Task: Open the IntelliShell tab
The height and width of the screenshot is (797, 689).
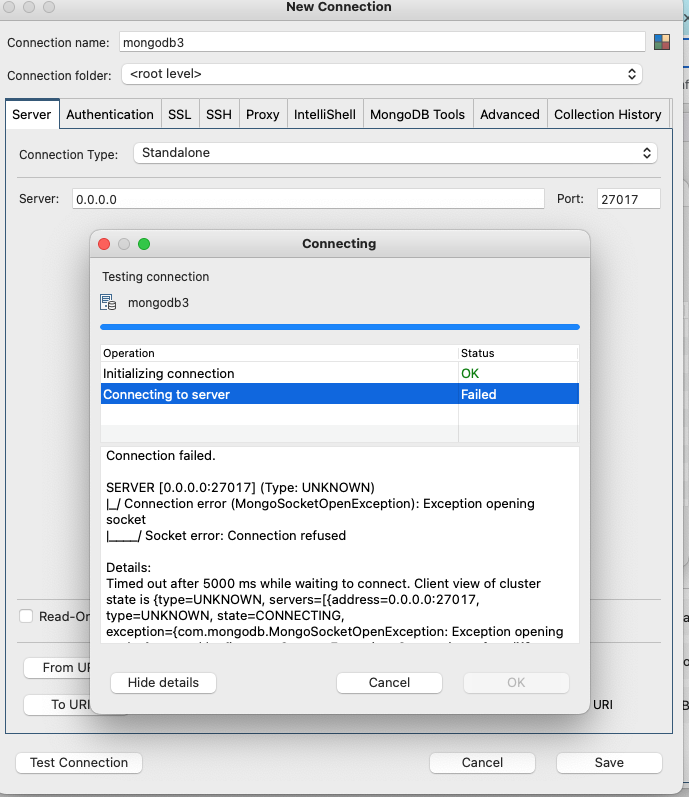Action: 324,114
